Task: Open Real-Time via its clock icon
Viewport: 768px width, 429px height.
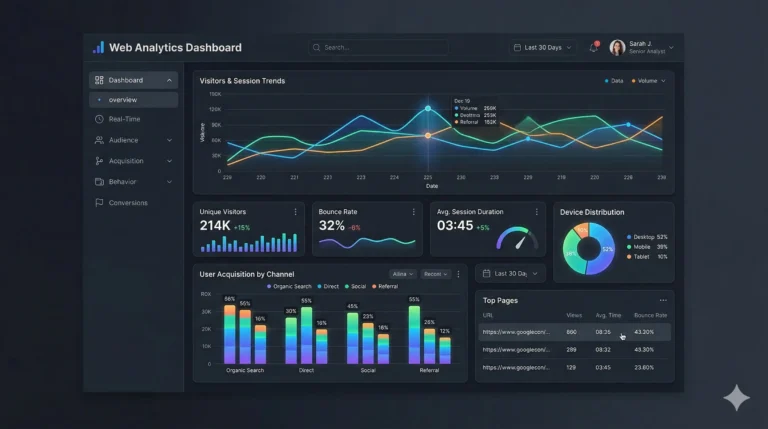Action: tap(99, 119)
